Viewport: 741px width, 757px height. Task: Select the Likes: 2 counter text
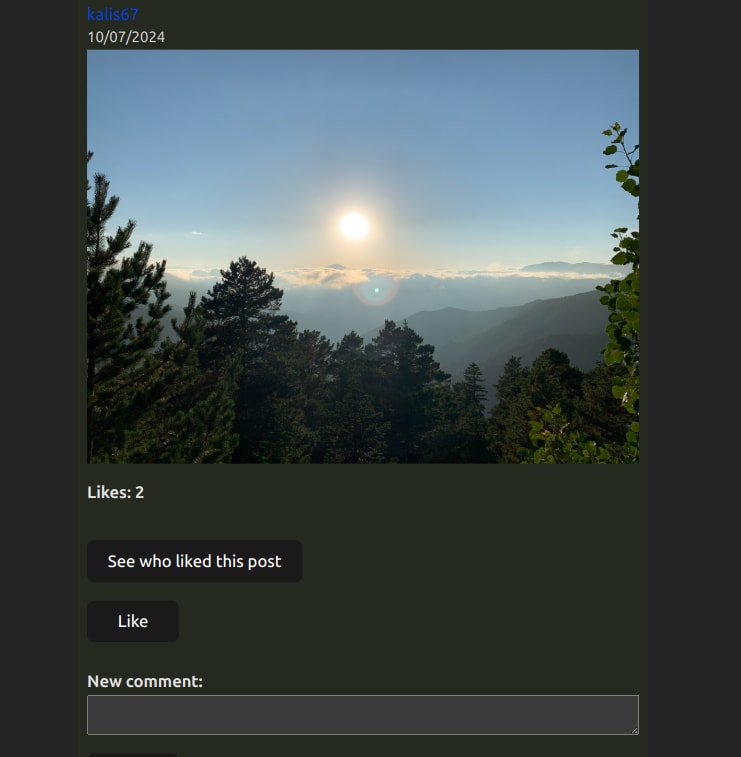115,492
